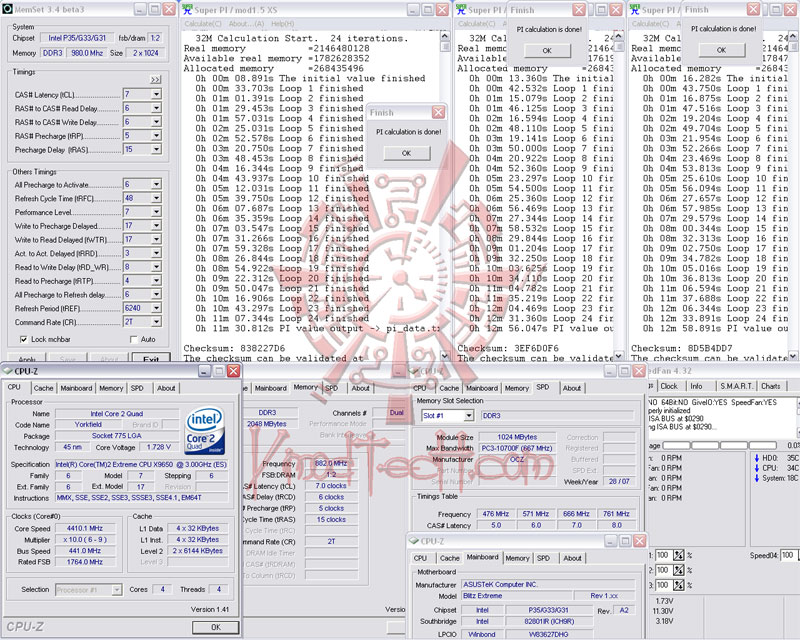Open the RAS# to CAS# Write Delay dropdown

pyautogui.click(x=156, y=122)
